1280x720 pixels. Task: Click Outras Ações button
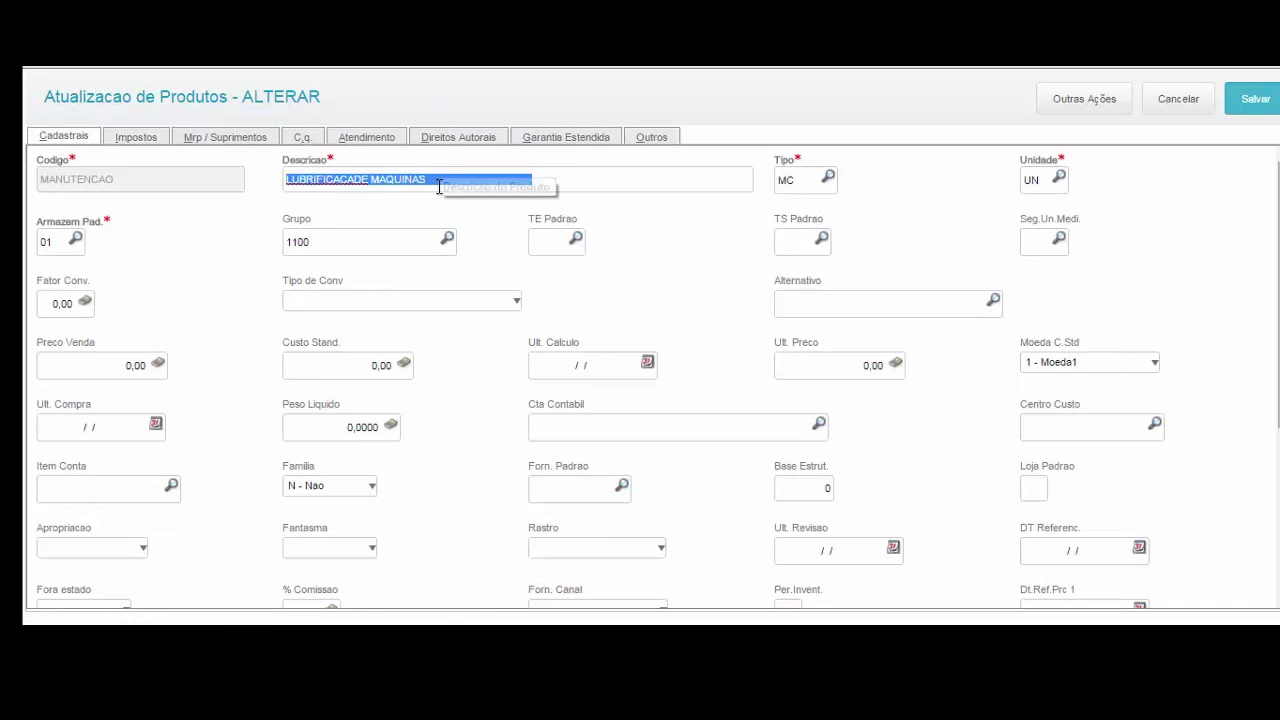click(x=1084, y=99)
